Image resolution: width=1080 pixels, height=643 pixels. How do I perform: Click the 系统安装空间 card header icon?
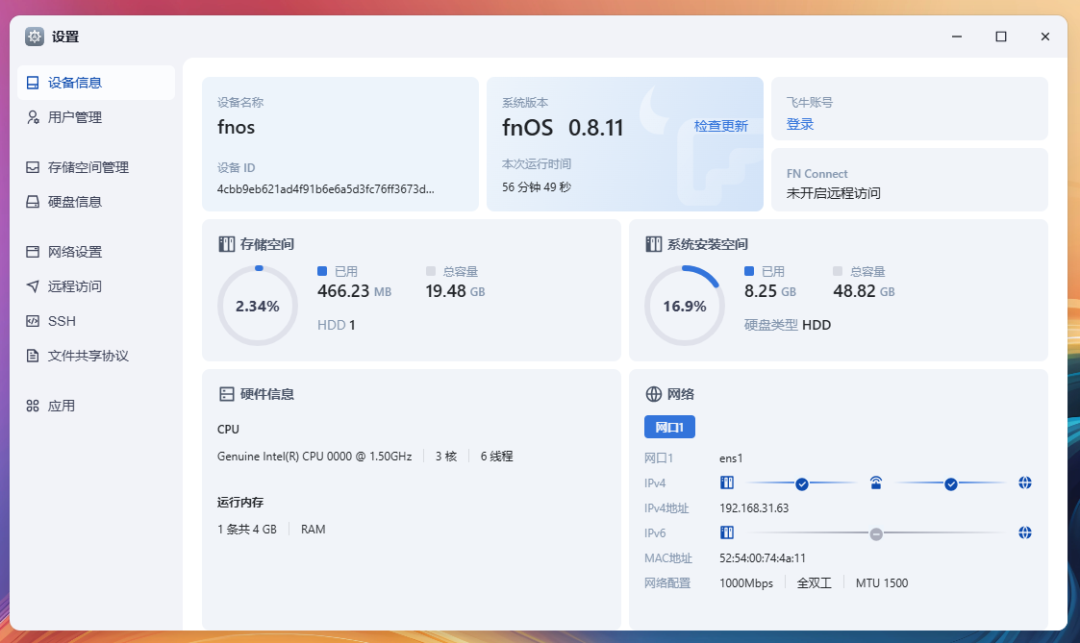[x=654, y=244]
